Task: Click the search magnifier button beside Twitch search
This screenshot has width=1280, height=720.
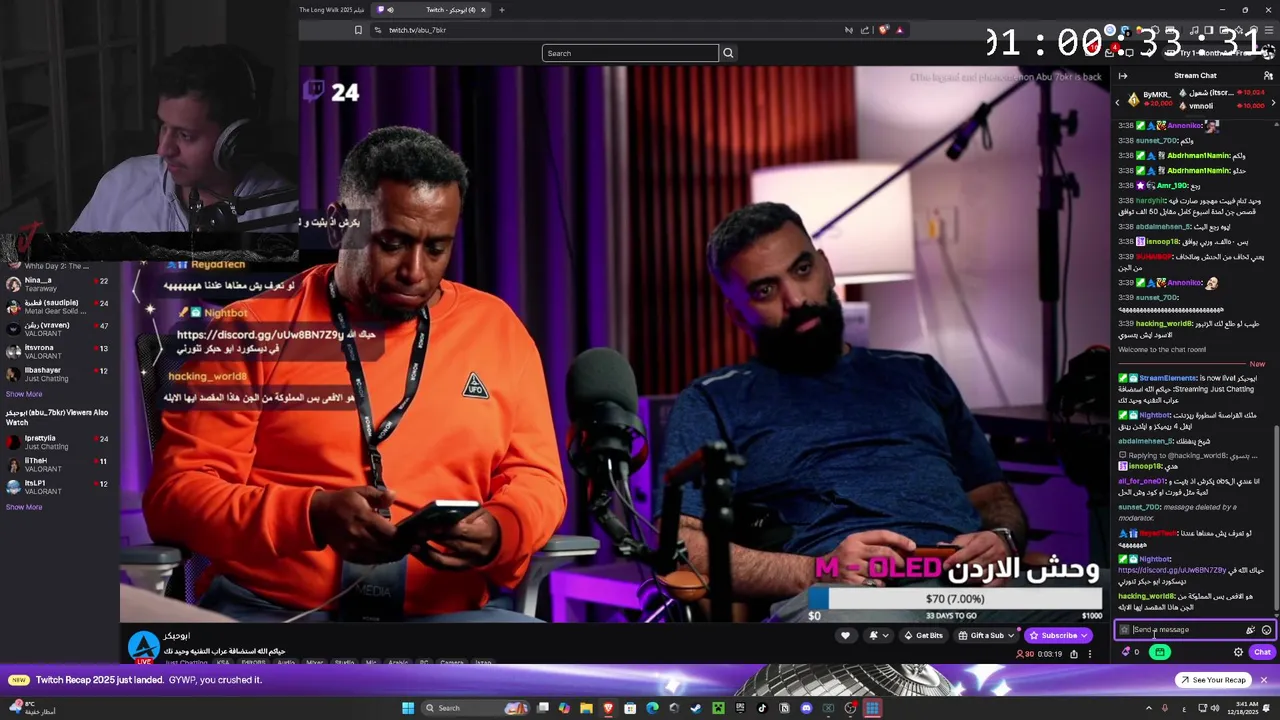Action: (728, 53)
